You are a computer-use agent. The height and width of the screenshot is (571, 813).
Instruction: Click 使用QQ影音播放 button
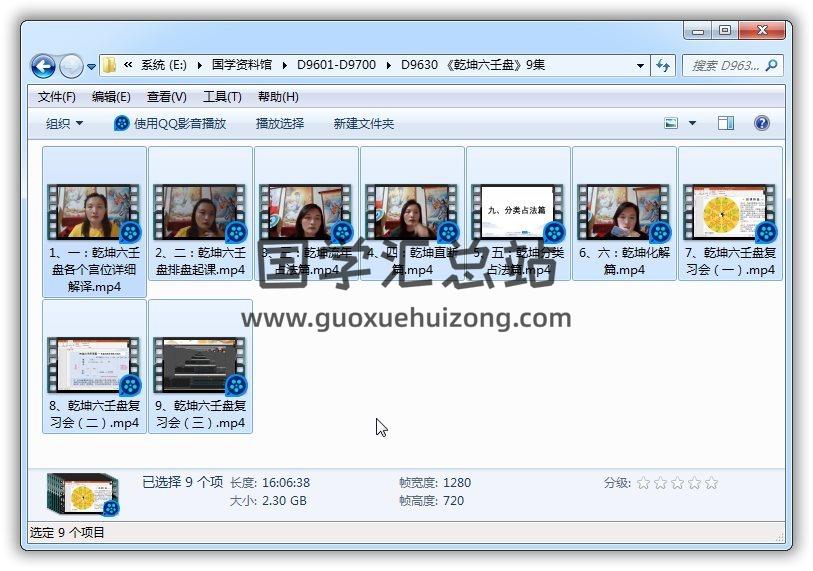click(170, 123)
